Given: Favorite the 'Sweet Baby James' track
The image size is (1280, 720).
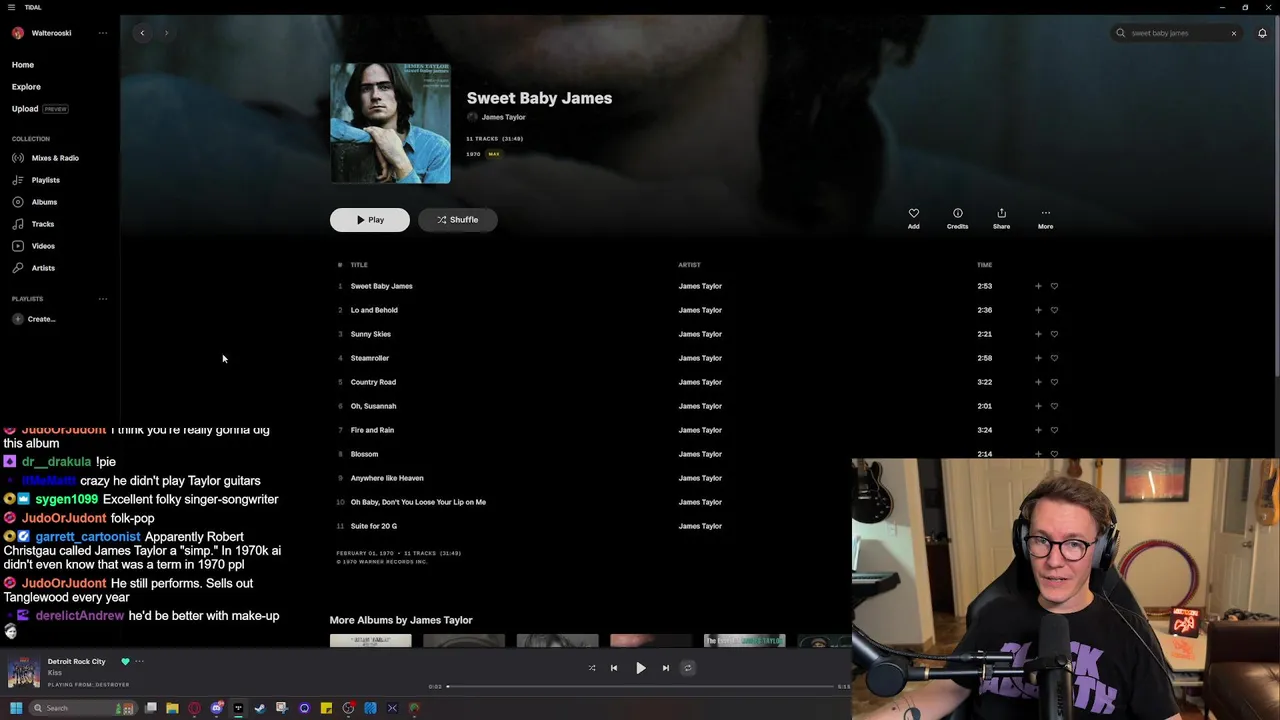Looking at the screenshot, I should [x=1054, y=286].
